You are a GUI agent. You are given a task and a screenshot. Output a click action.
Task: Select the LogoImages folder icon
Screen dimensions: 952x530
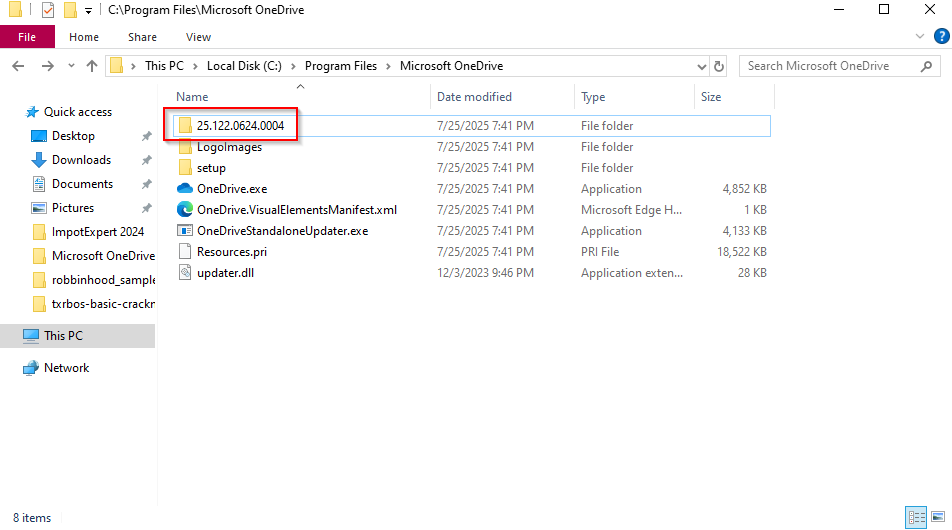tap(185, 147)
